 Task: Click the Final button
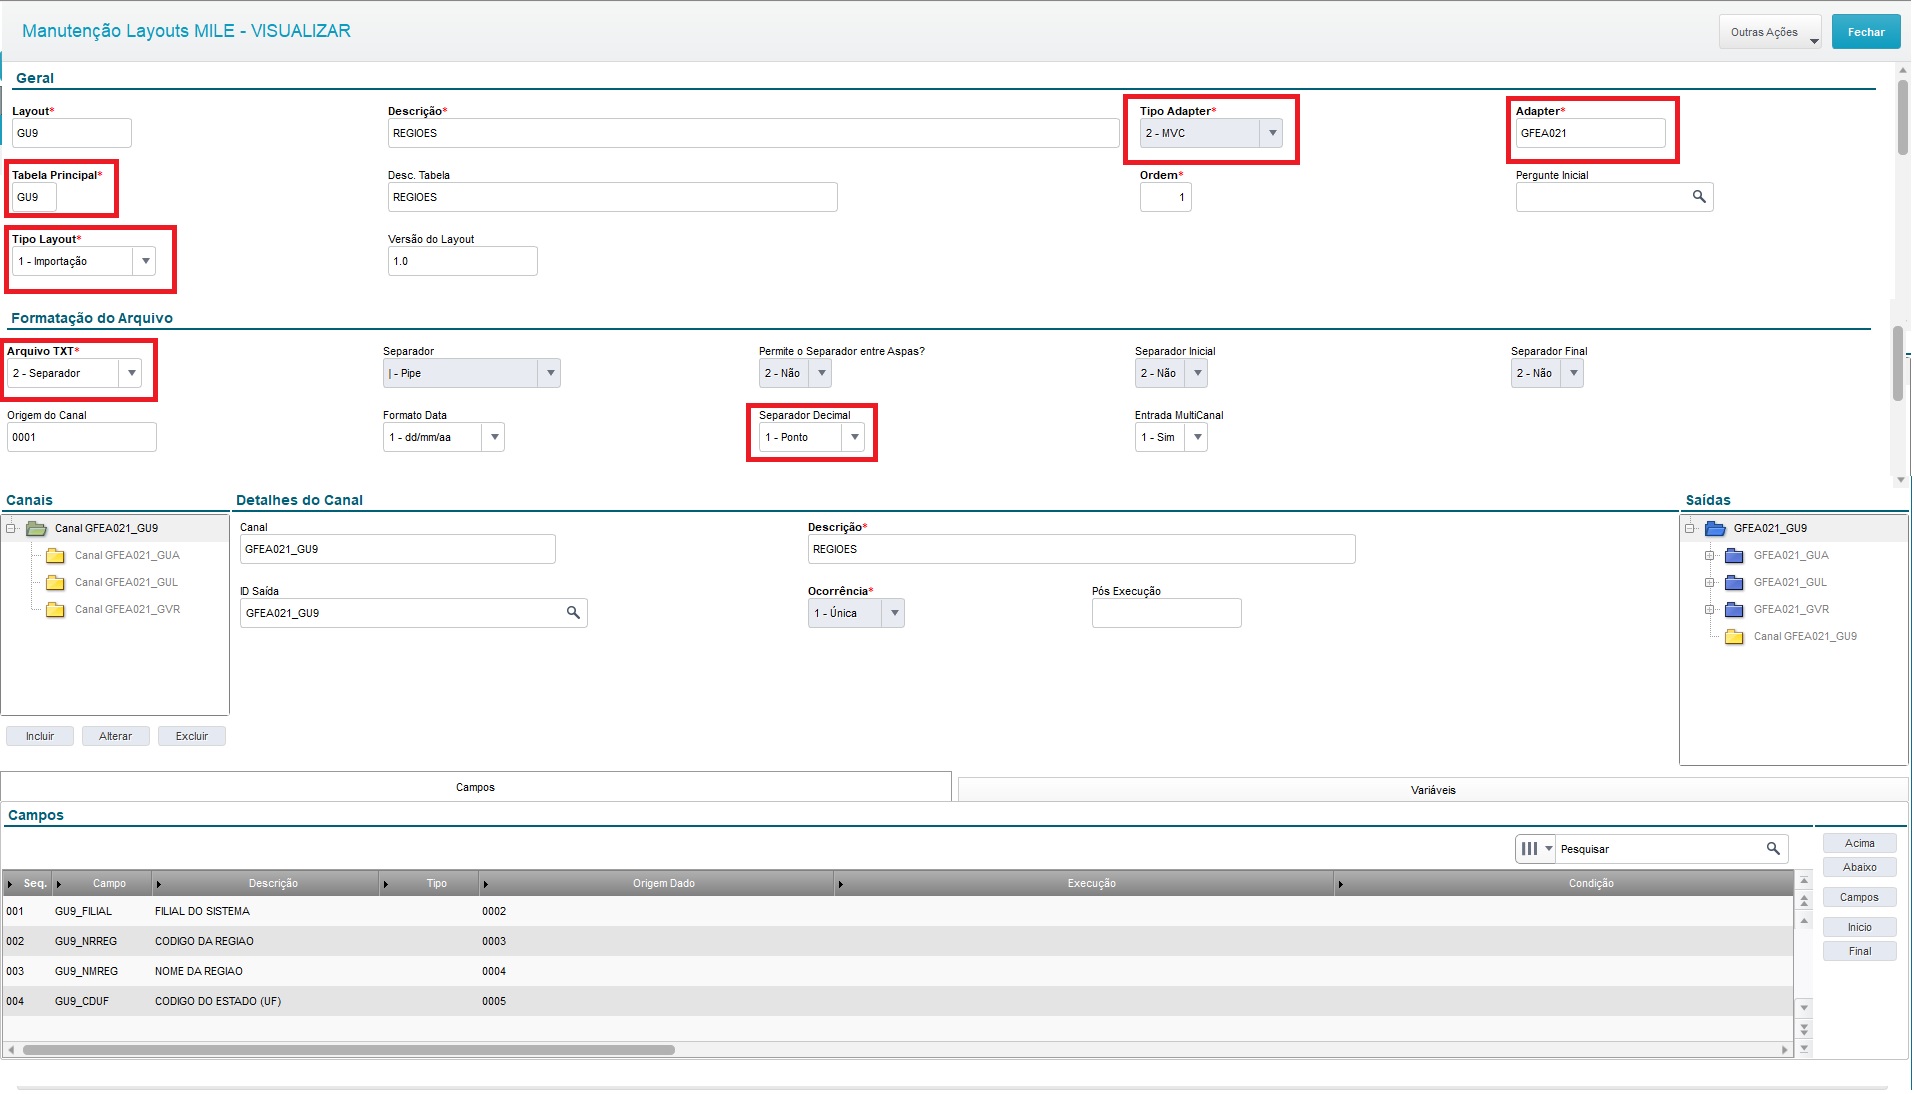pos(1860,951)
